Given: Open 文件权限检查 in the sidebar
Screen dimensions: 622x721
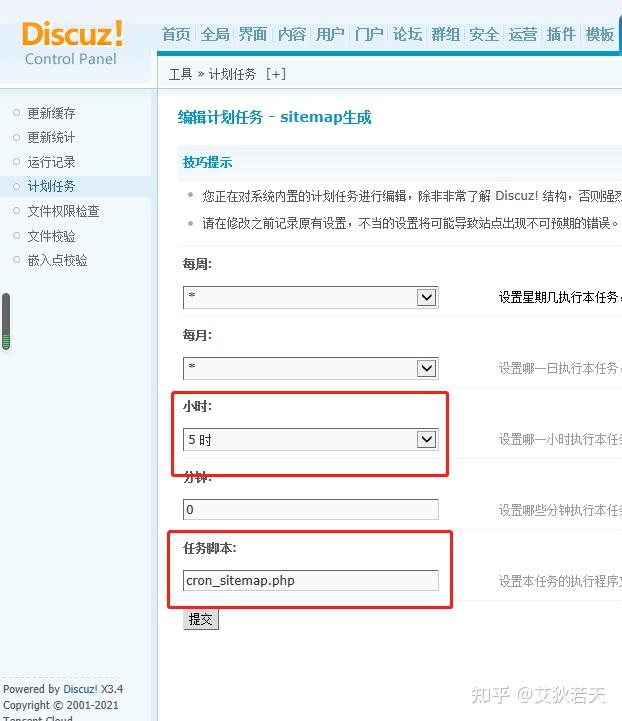Looking at the screenshot, I should (63, 211).
